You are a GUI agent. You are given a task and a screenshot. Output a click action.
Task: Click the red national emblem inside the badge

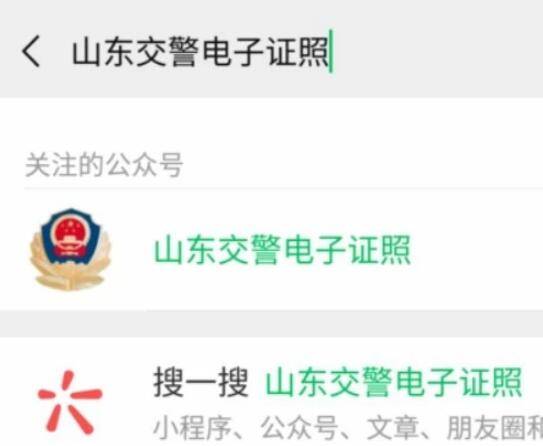tap(70, 236)
